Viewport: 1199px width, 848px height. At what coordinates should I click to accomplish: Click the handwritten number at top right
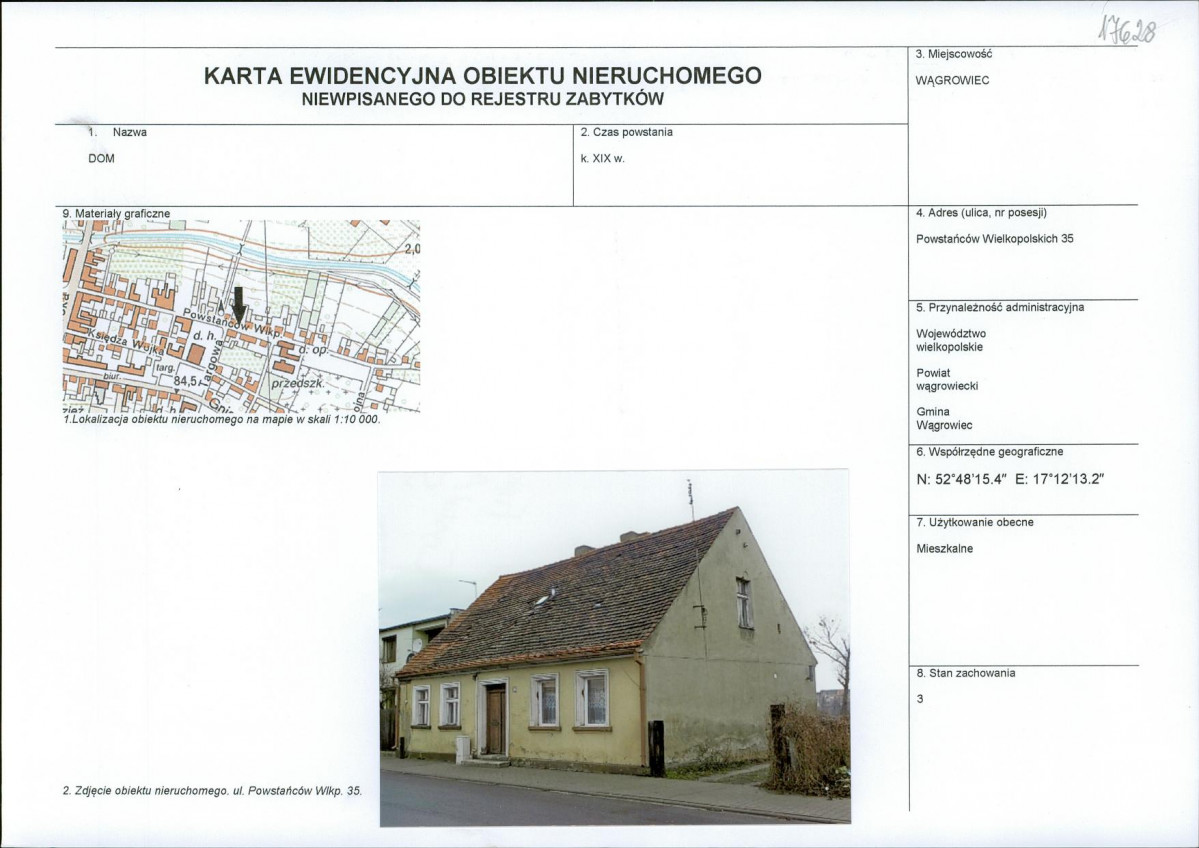[1126, 30]
